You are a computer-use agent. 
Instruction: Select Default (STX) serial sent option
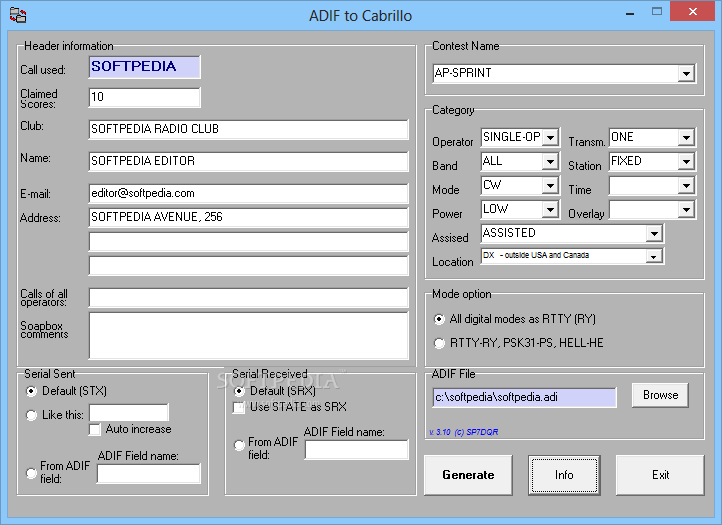pos(31,391)
